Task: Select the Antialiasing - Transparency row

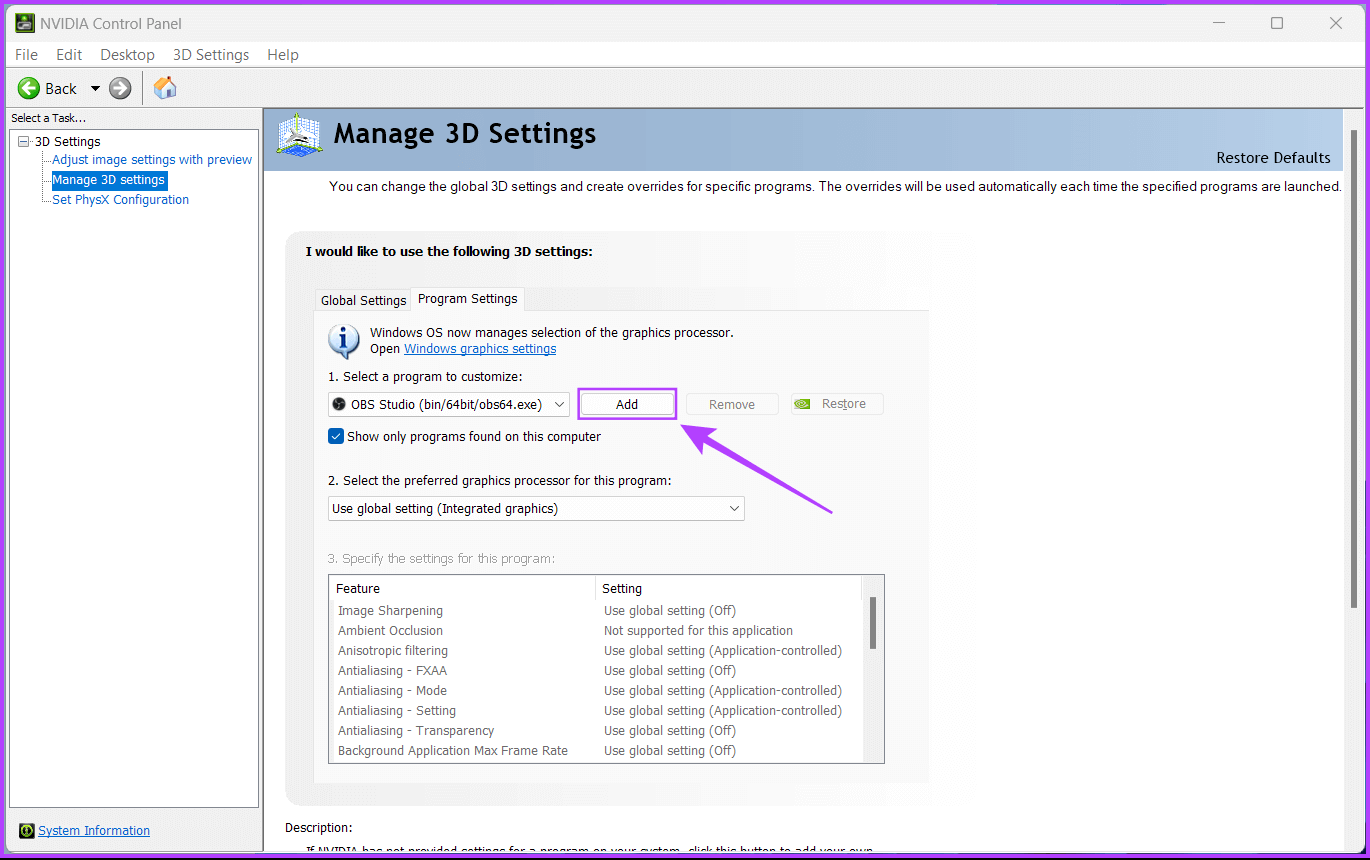Action: click(595, 731)
